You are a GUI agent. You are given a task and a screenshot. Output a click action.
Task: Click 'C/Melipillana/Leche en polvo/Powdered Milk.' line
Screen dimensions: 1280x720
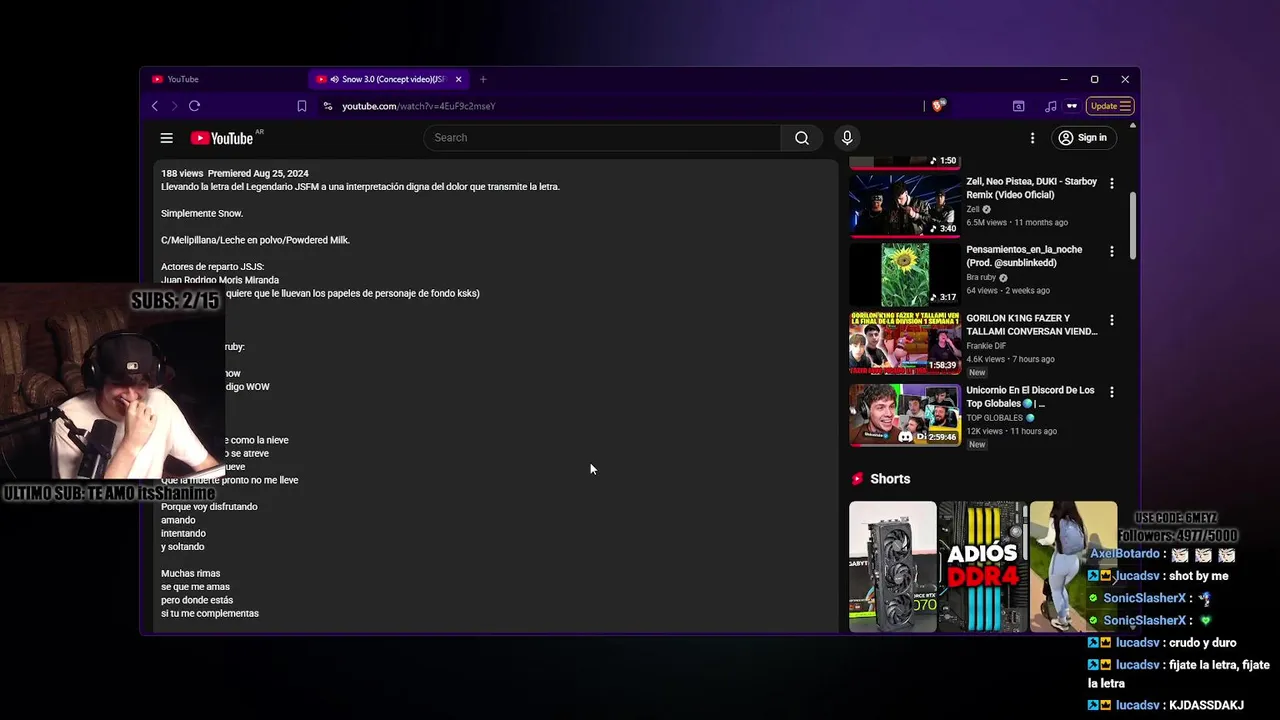click(255, 240)
